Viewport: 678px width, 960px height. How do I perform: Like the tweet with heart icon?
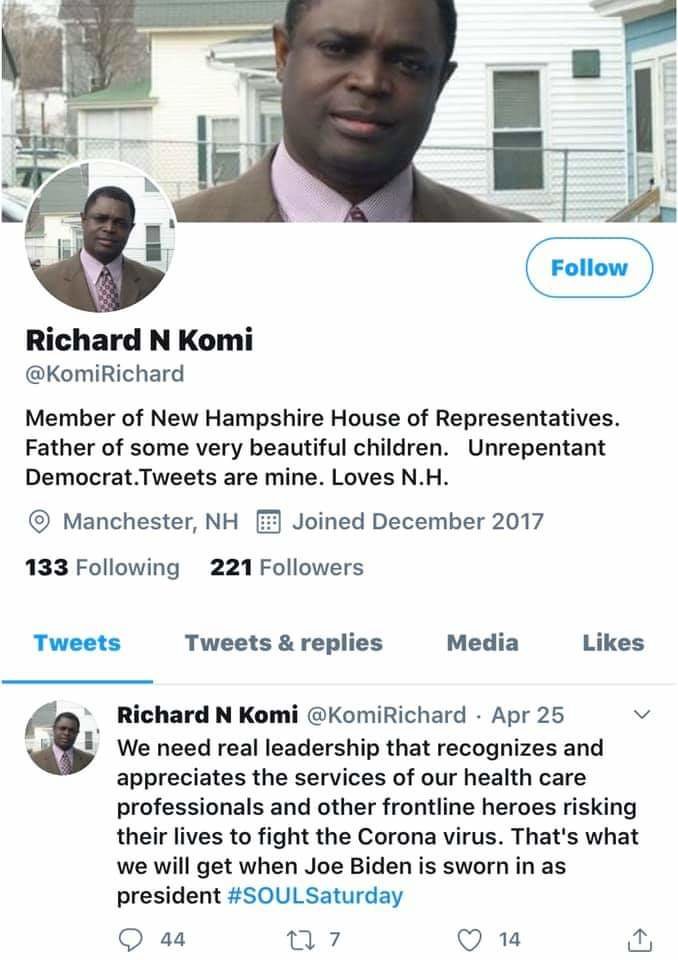468,940
